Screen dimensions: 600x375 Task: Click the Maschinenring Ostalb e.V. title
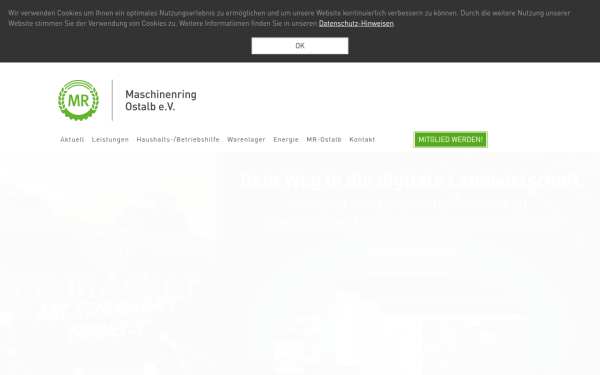pos(161,100)
